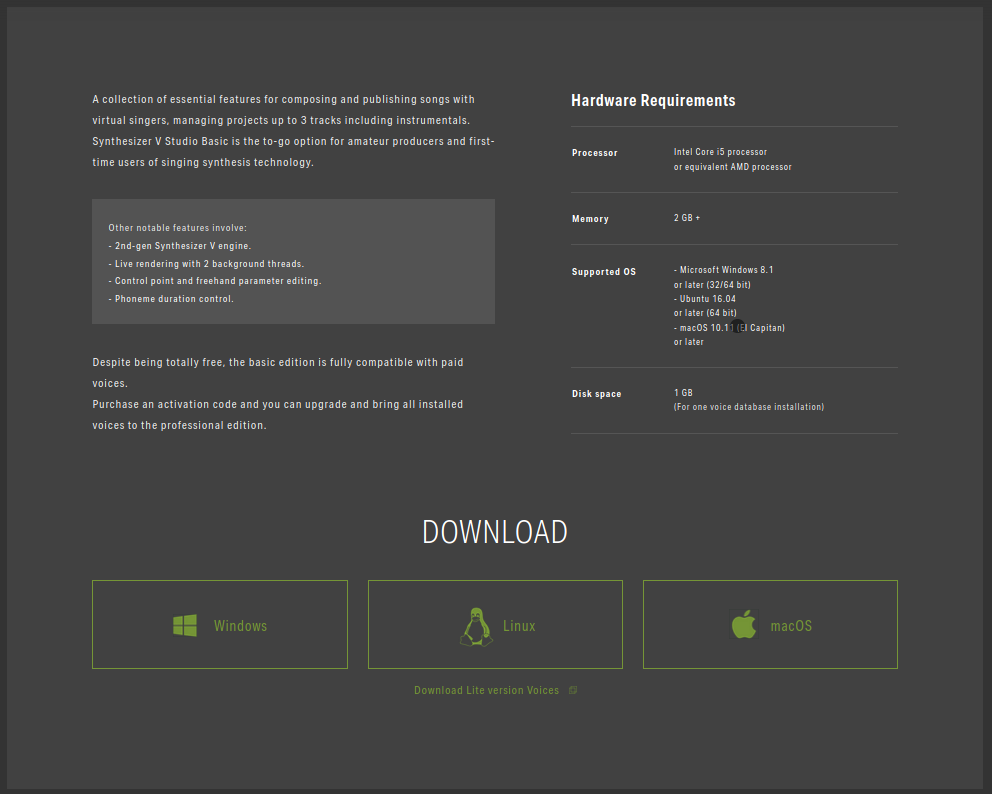Viewport: 992px width, 794px height.
Task: Click the Processor label
Action: click(x=595, y=153)
